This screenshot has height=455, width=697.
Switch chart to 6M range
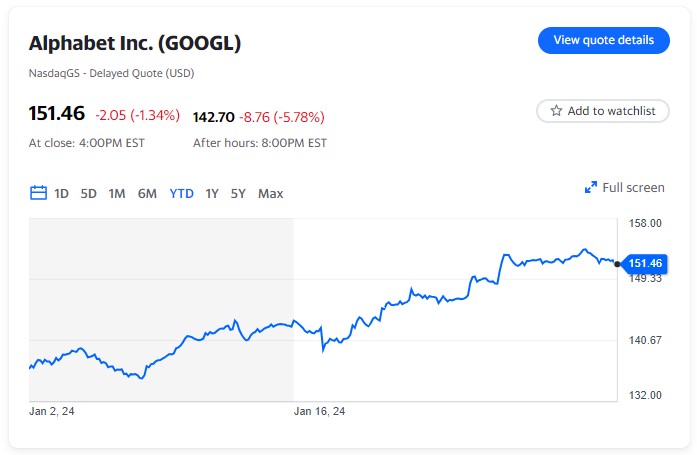click(x=147, y=193)
